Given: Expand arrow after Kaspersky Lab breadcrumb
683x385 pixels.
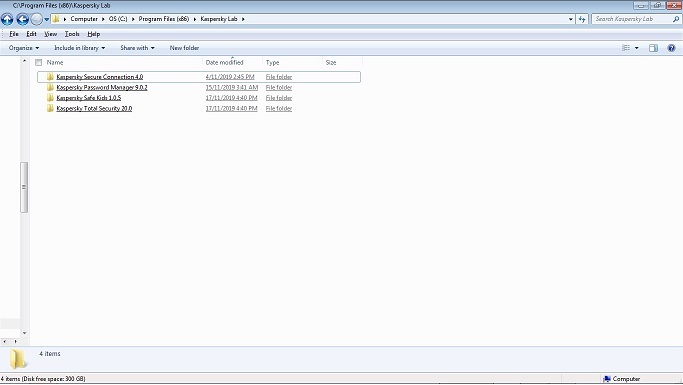Looking at the screenshot, I should click(243, 19).
